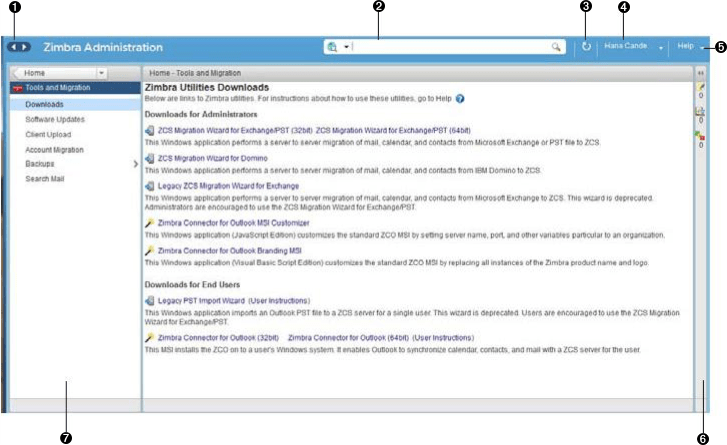727x445 pixels.
Task: Download ZCS Migration Wizard for Exchange/PST (32bit)
Action: (235, 131)
